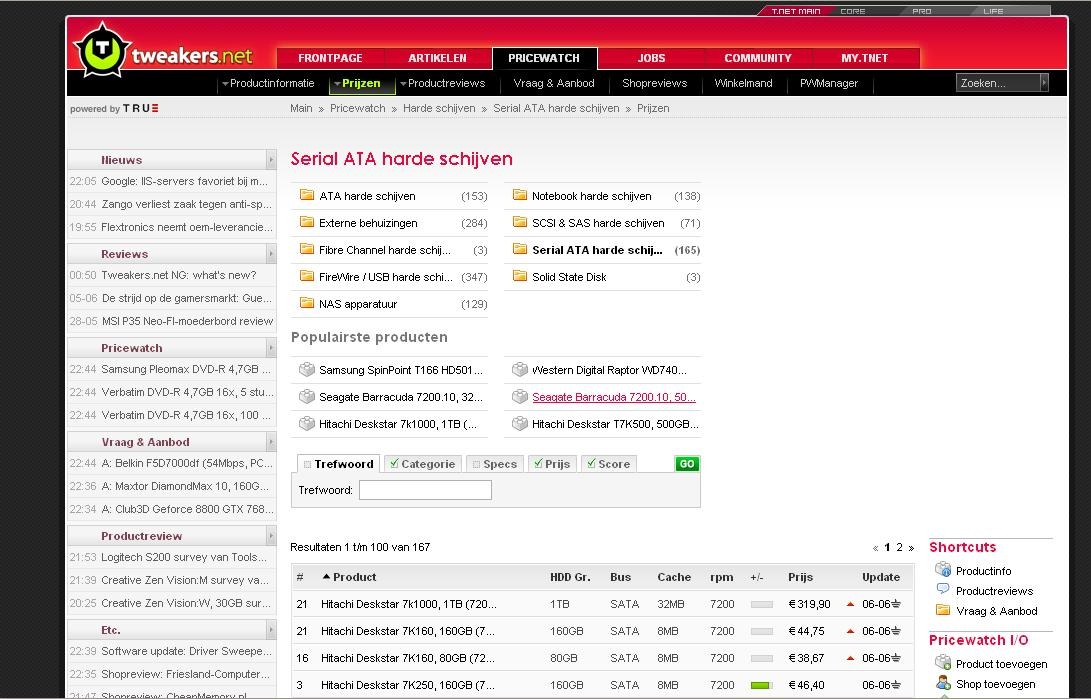
Task: Open the Winkelmand link
Action: 743,83
